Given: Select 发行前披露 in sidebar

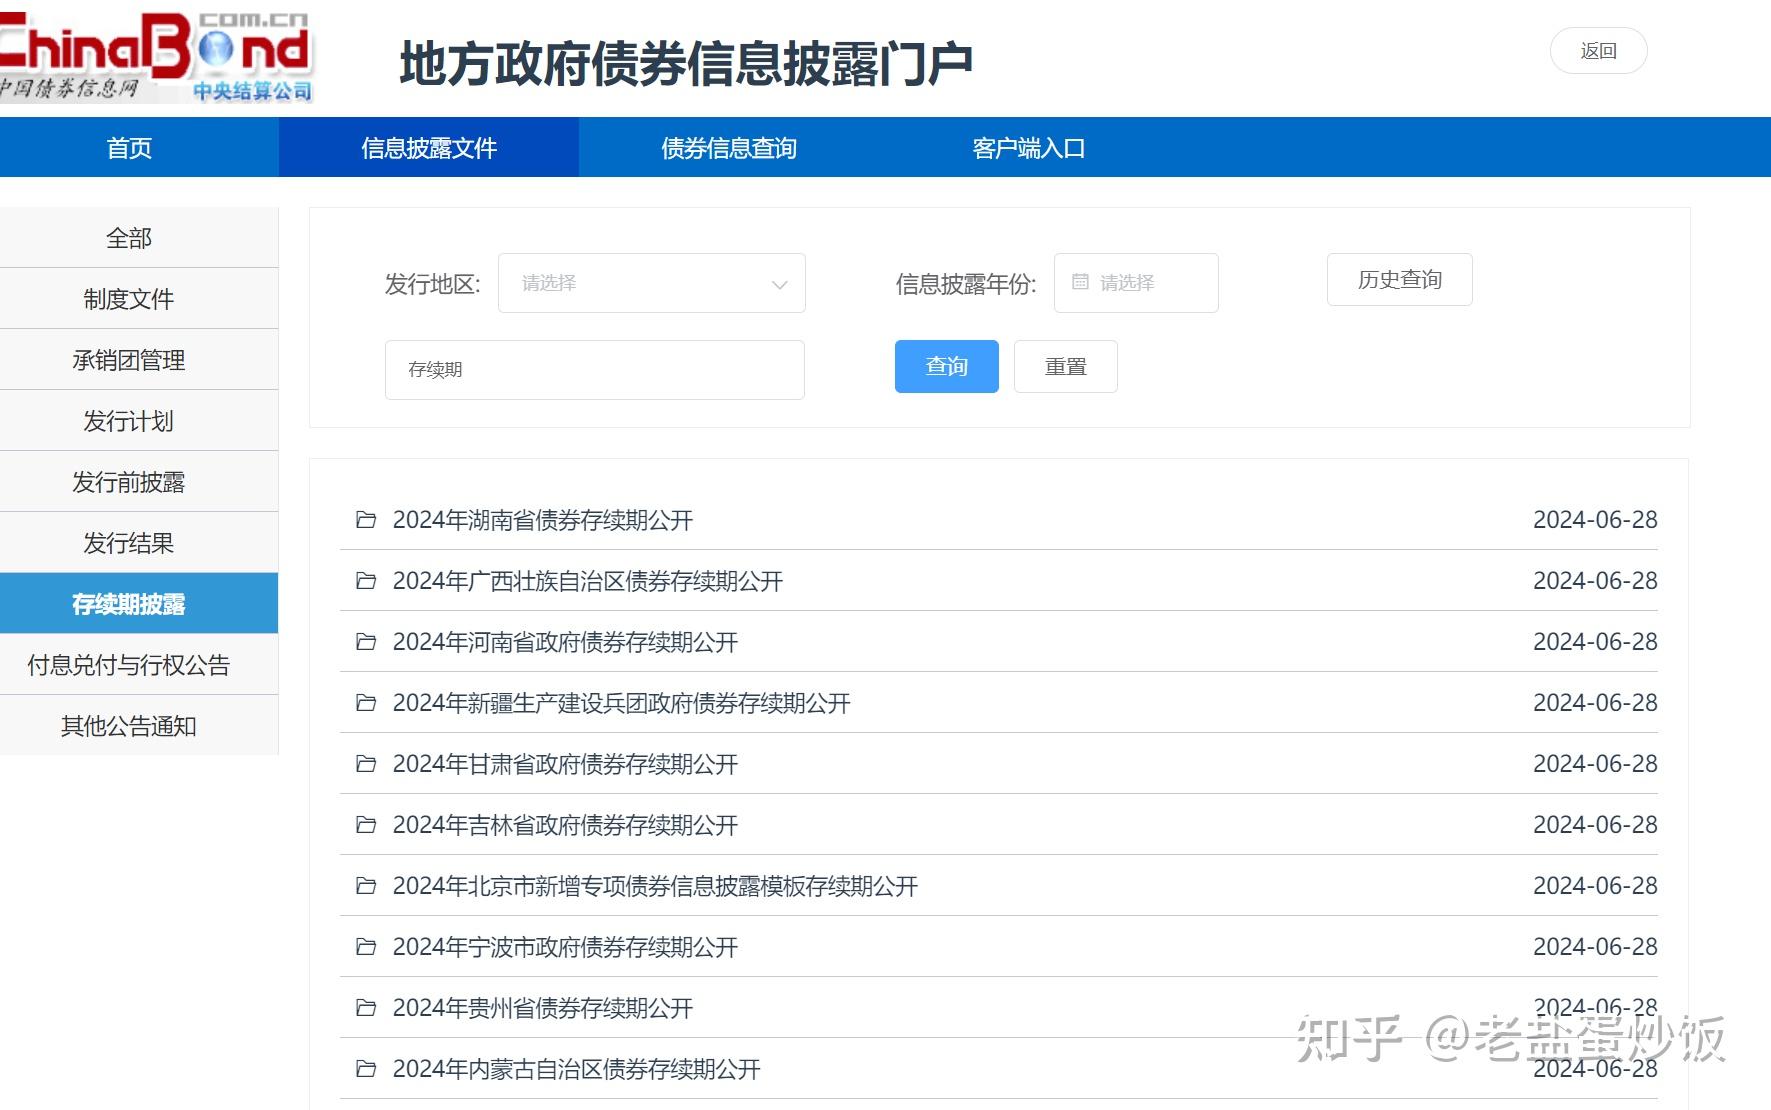Looking at the screenshot, I should (x=139, y=482).
